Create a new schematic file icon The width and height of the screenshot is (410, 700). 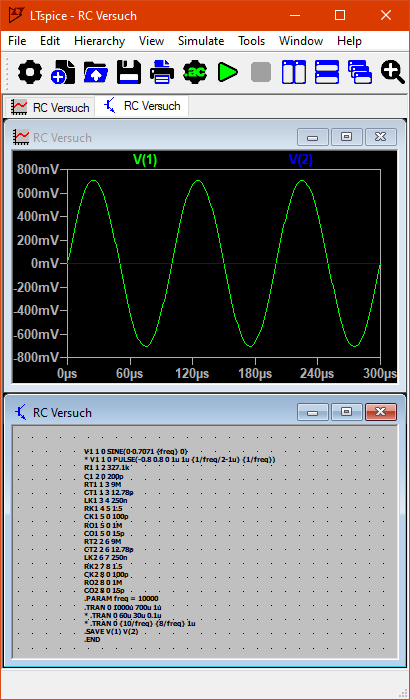point(63,72)
